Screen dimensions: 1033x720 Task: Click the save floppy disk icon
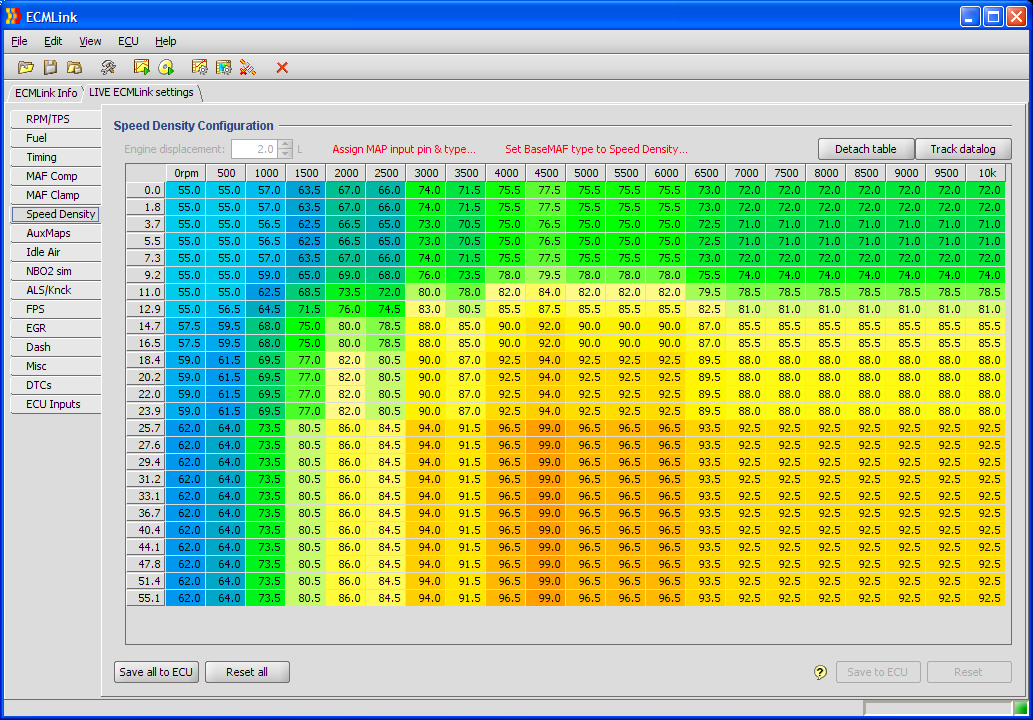(50, 67)
